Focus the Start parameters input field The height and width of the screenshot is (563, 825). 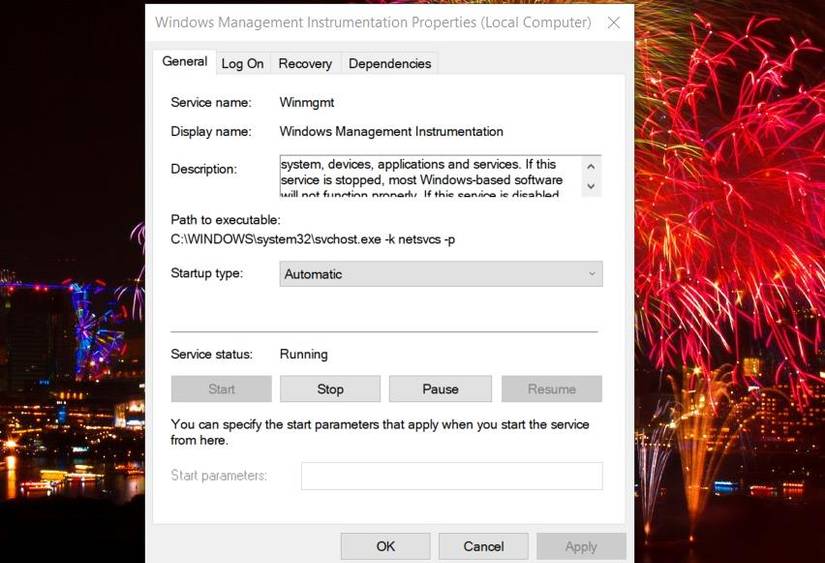point(452,476)
